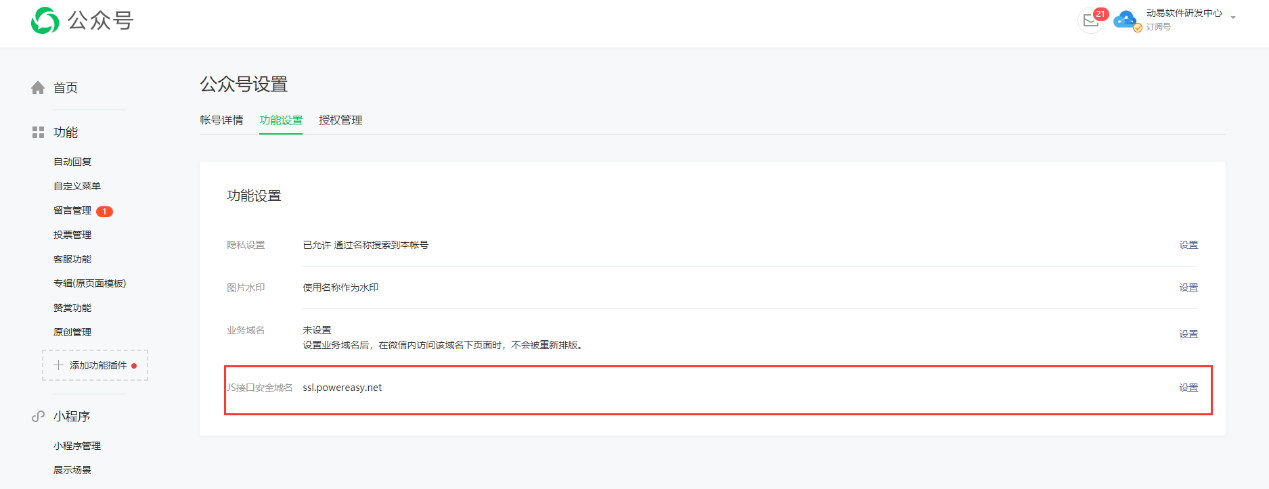
Task: Select the 功能设置 tab
Action: [x=280, y=120]
